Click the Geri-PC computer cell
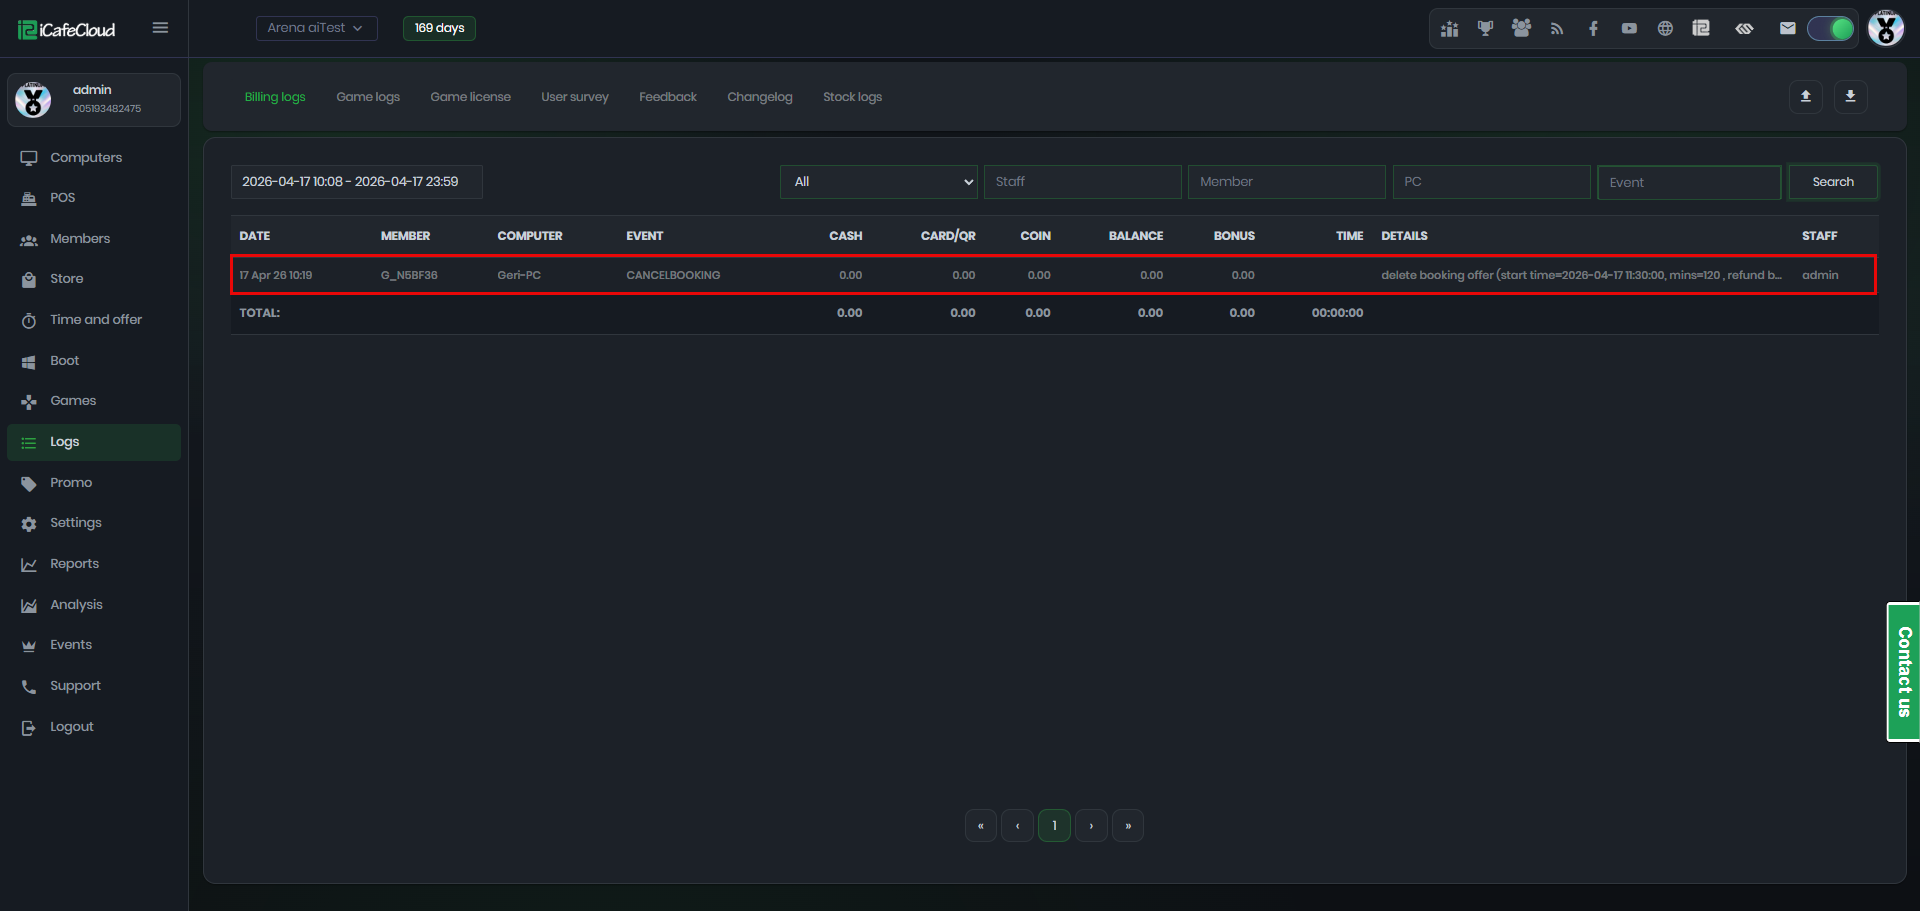Screen dimensions: 1920x911 click(x=519, y=275)
